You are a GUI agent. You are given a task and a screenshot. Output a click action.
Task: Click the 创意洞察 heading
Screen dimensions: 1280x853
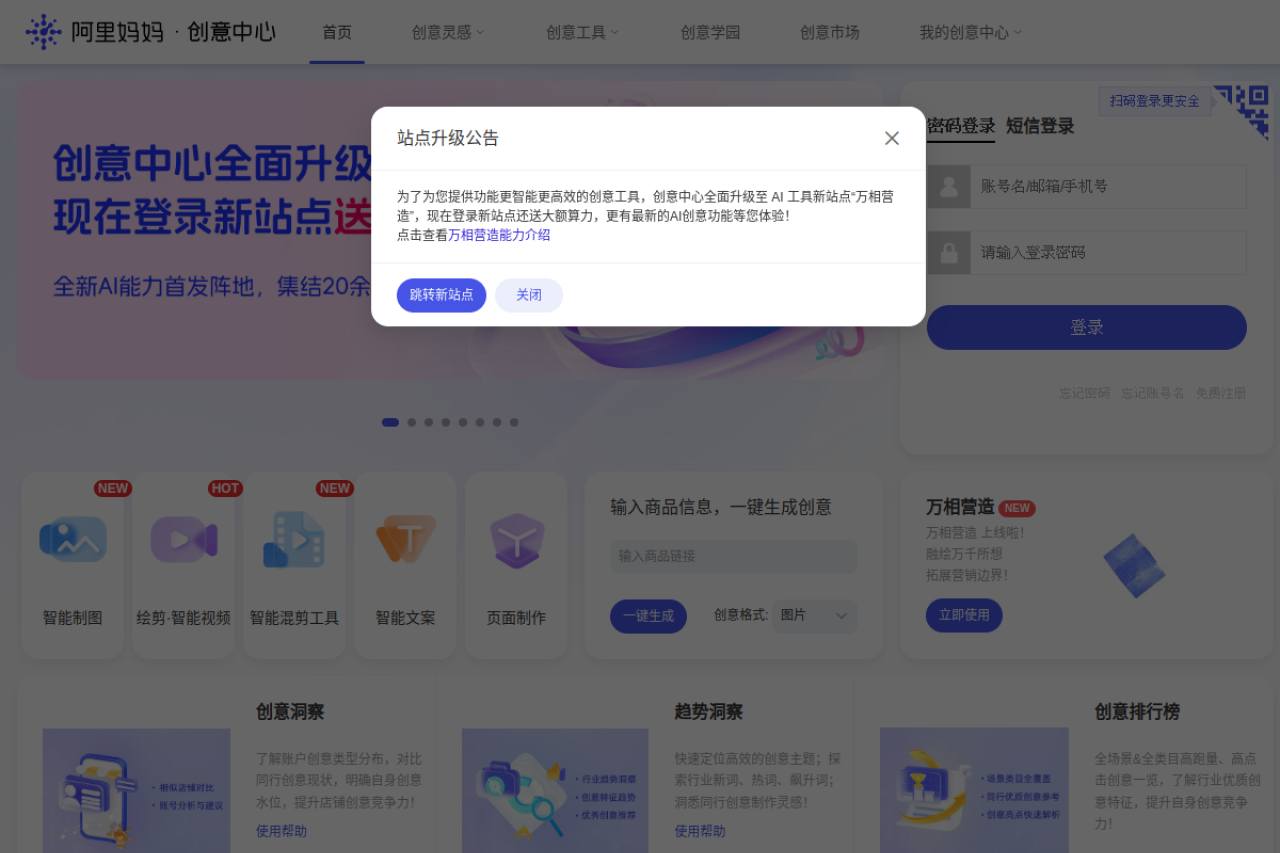[x=290, y=712]
